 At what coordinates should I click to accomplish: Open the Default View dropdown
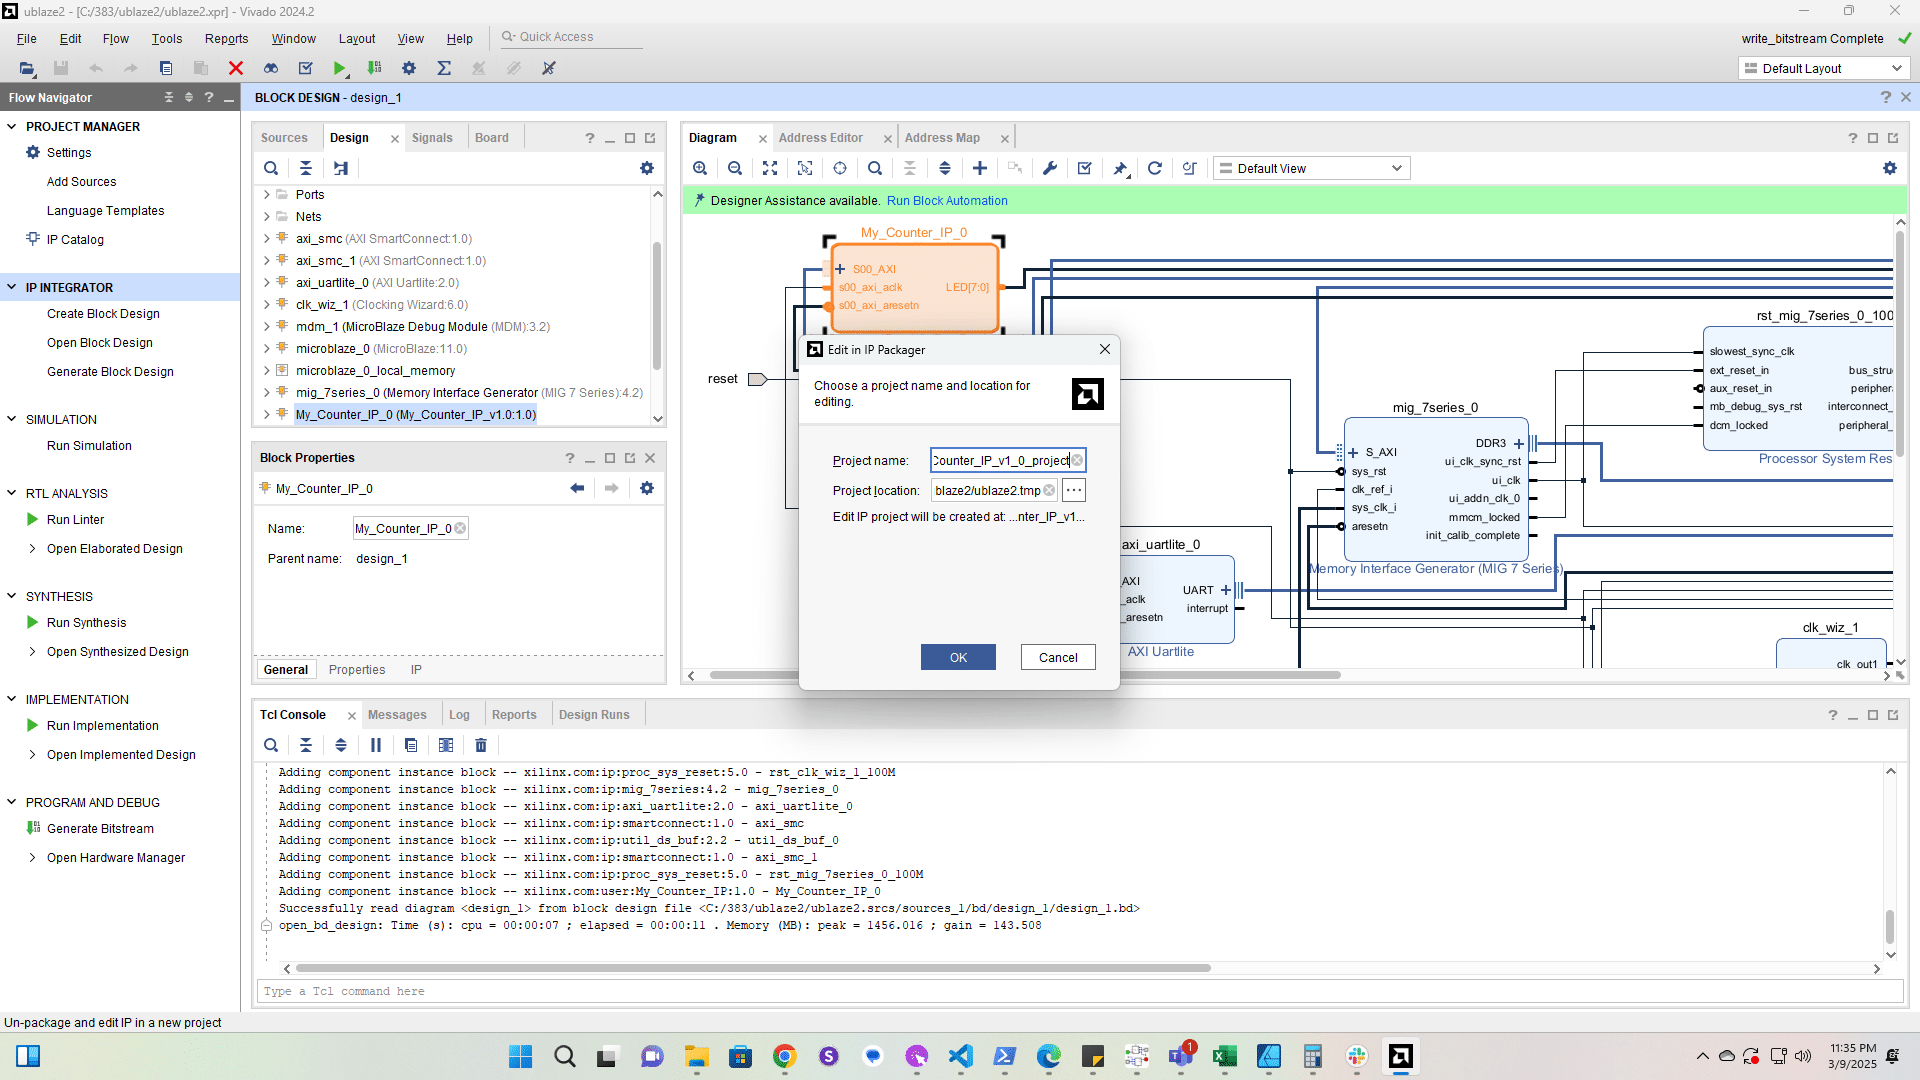1312,168
